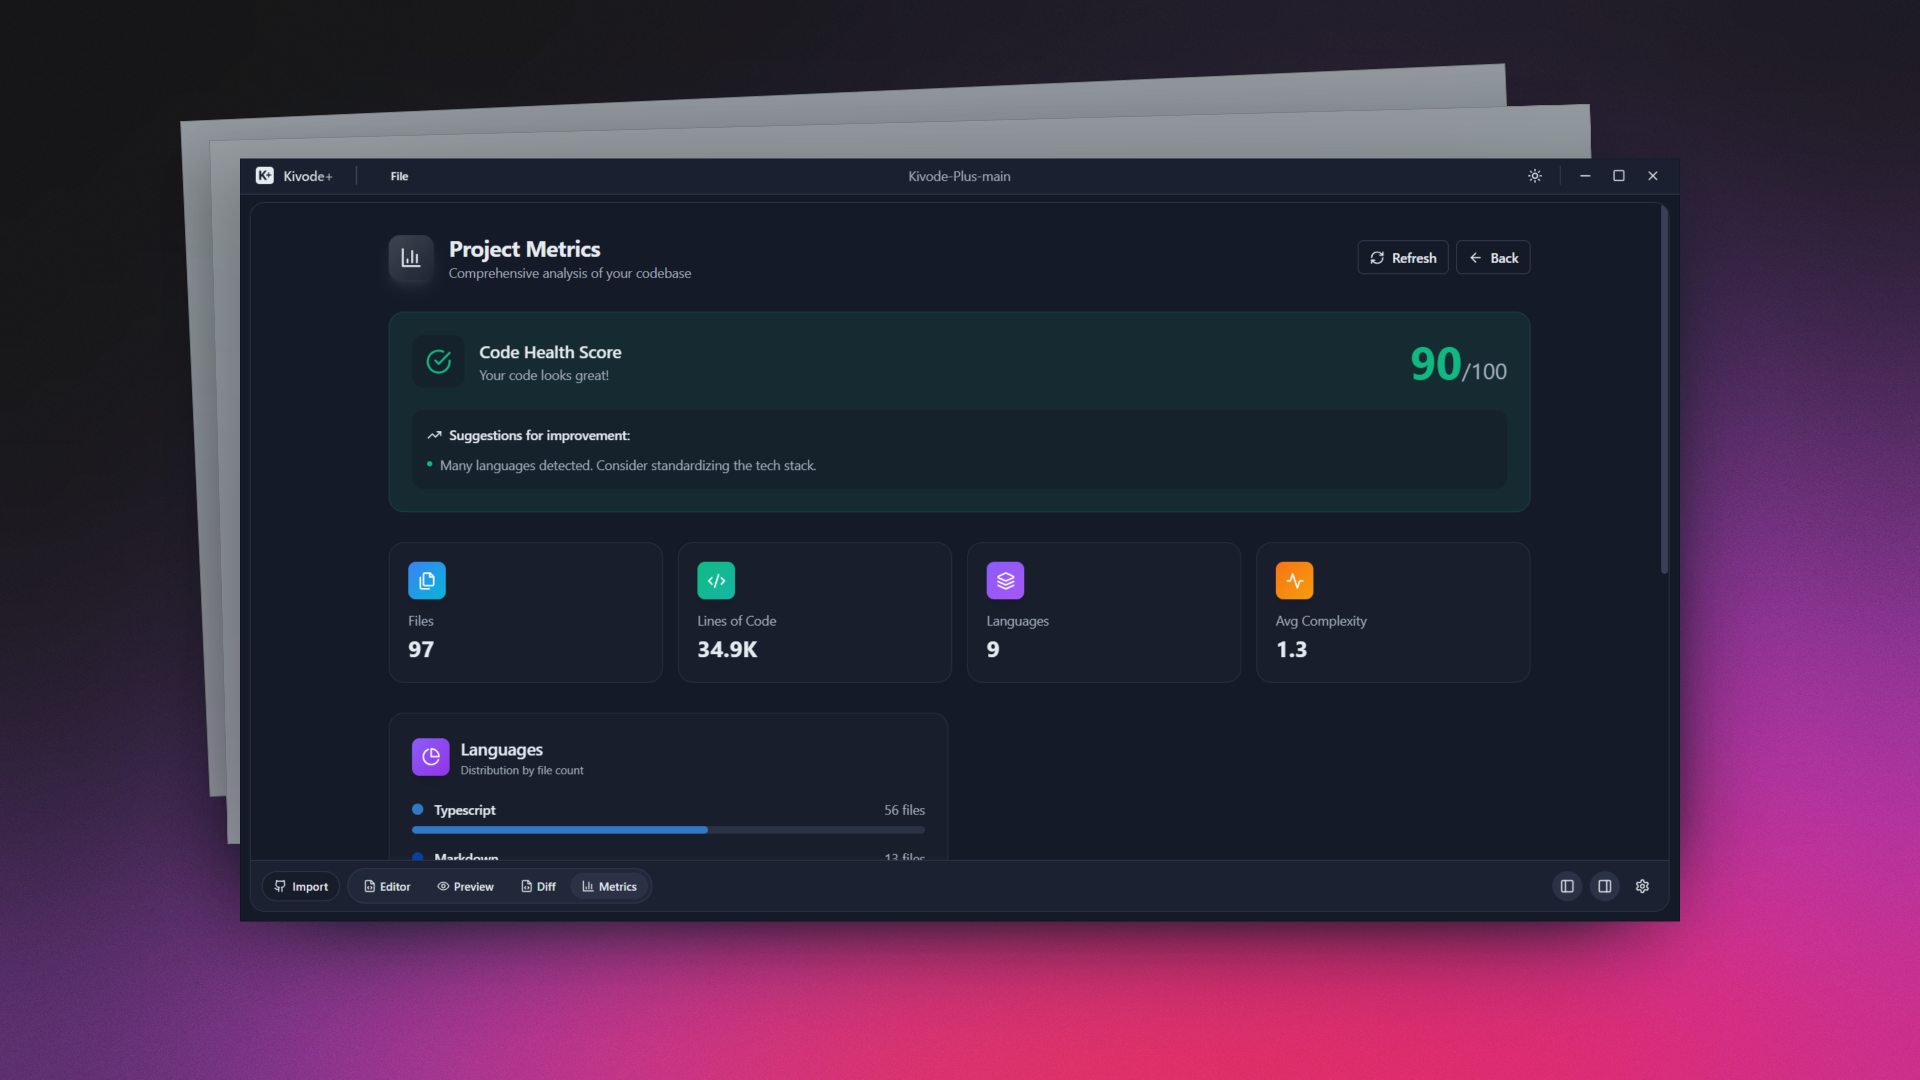This screenshot has width=1920, height=1080.
Task: Switch to the Metrics tab
Action: click(x=609, y=886)
